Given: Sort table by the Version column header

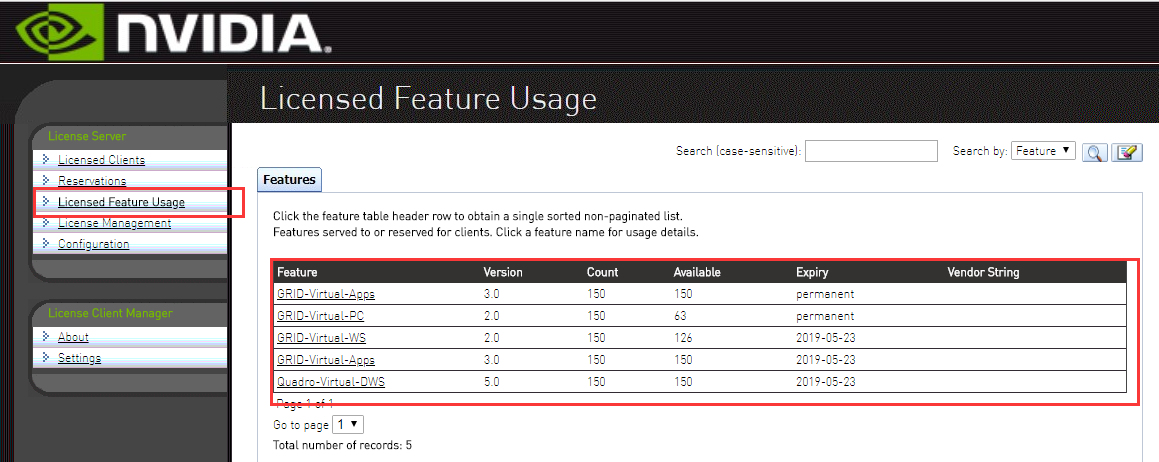Looking at the screenshot, I should (x=503, y=272).
